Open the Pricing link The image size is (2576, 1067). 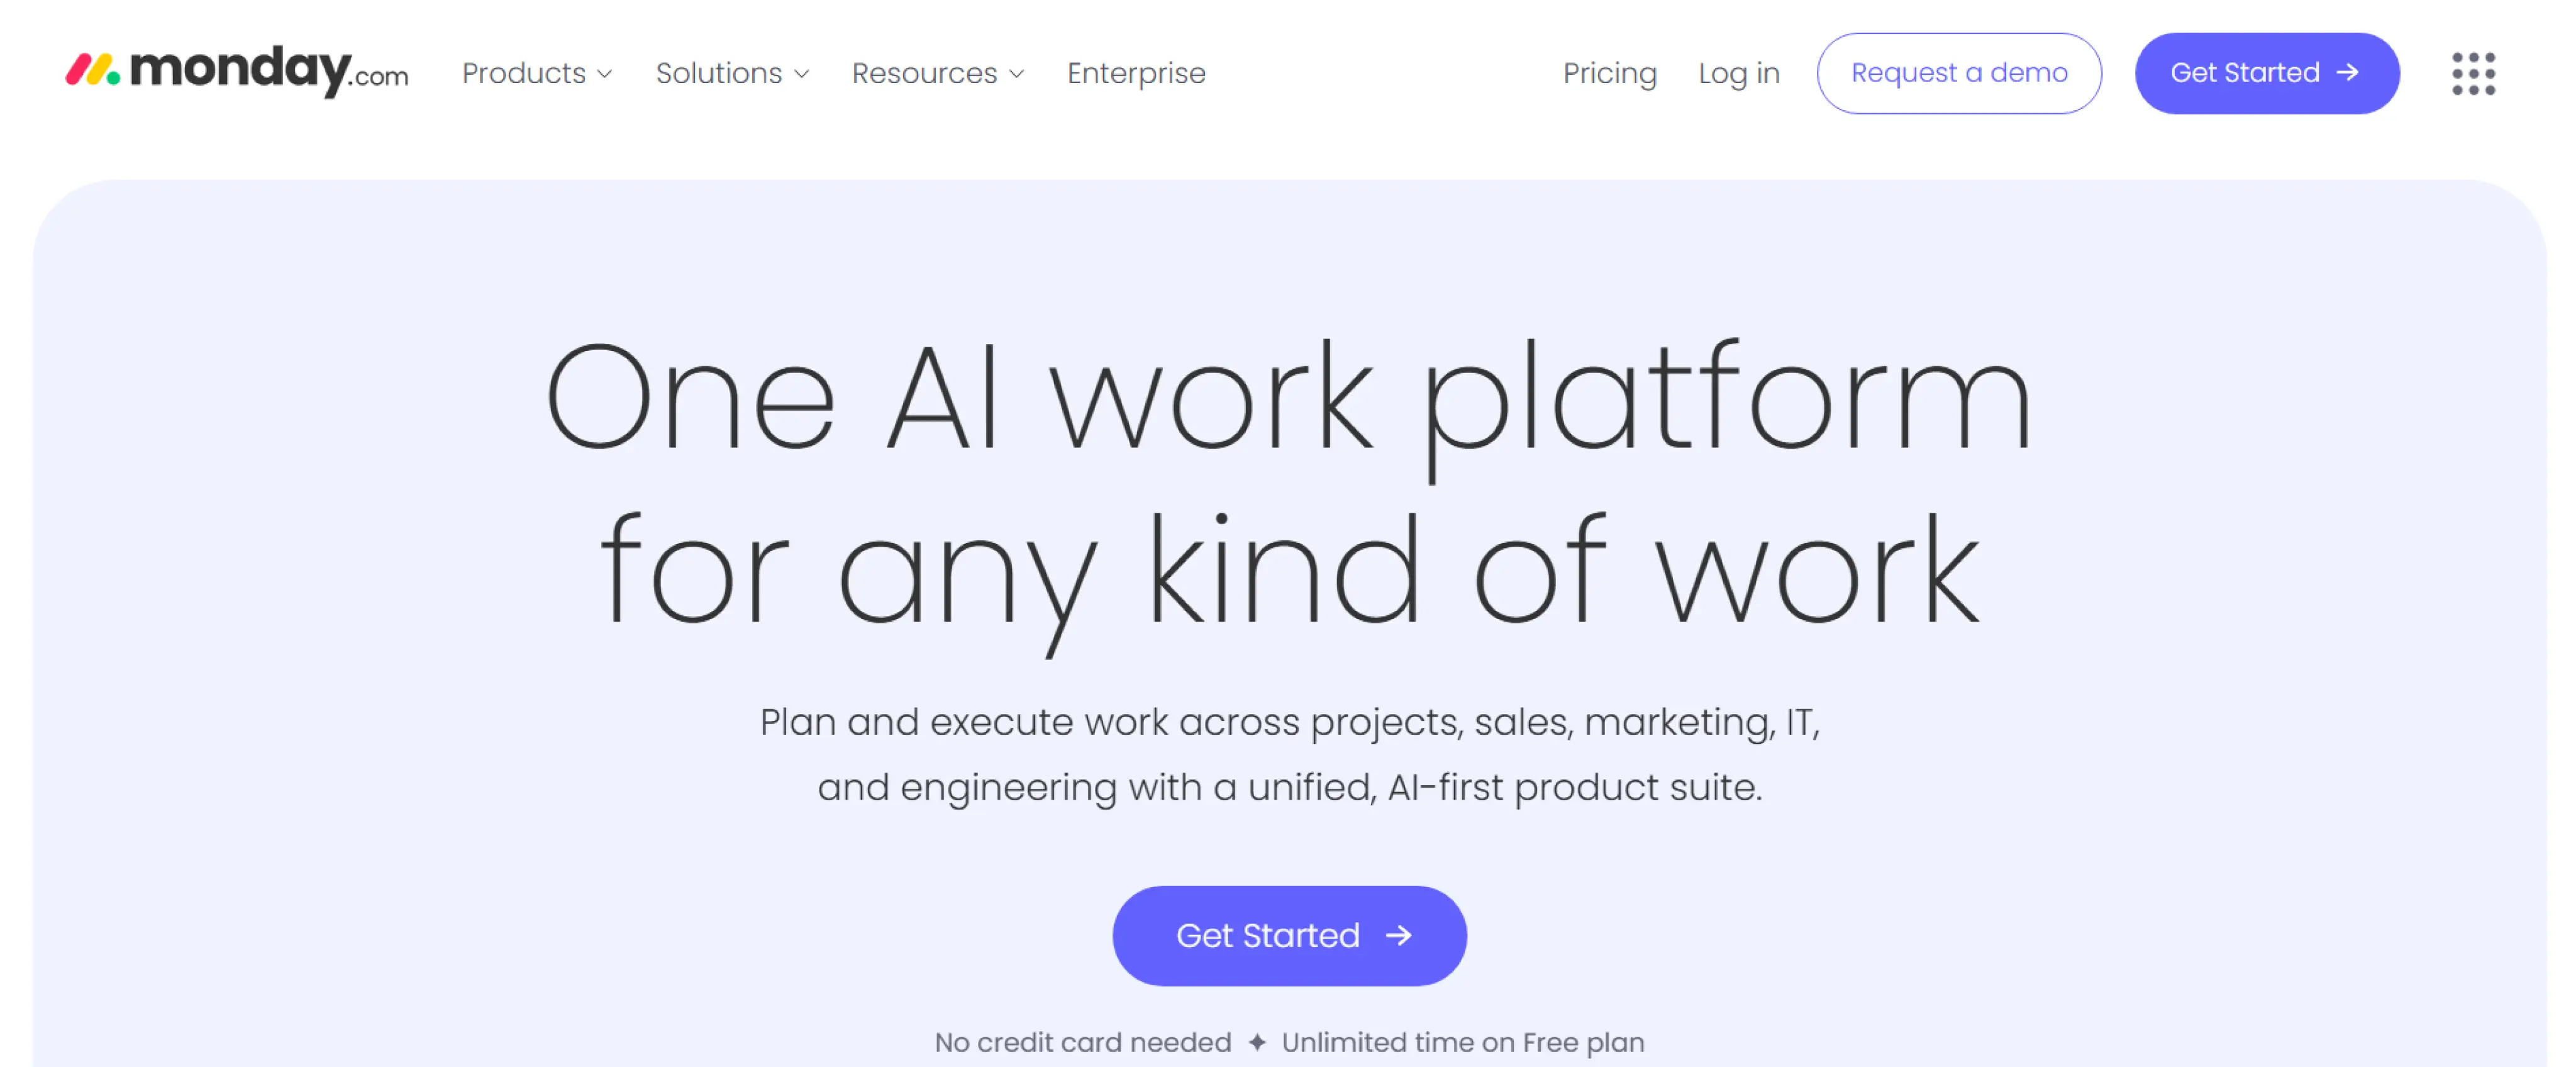1609,73
